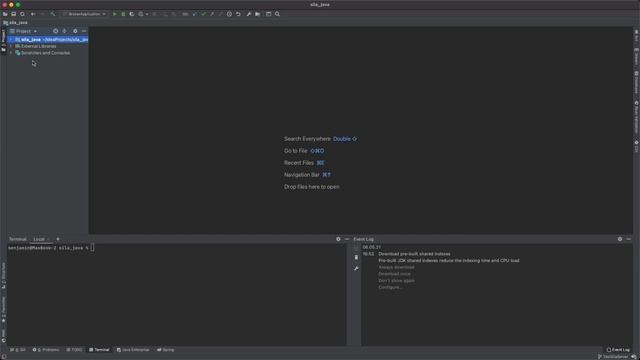The height and width of the screenshot is (360, 640).
Task: Hide the Event Log panel
Action: click(x=629, y=239)
